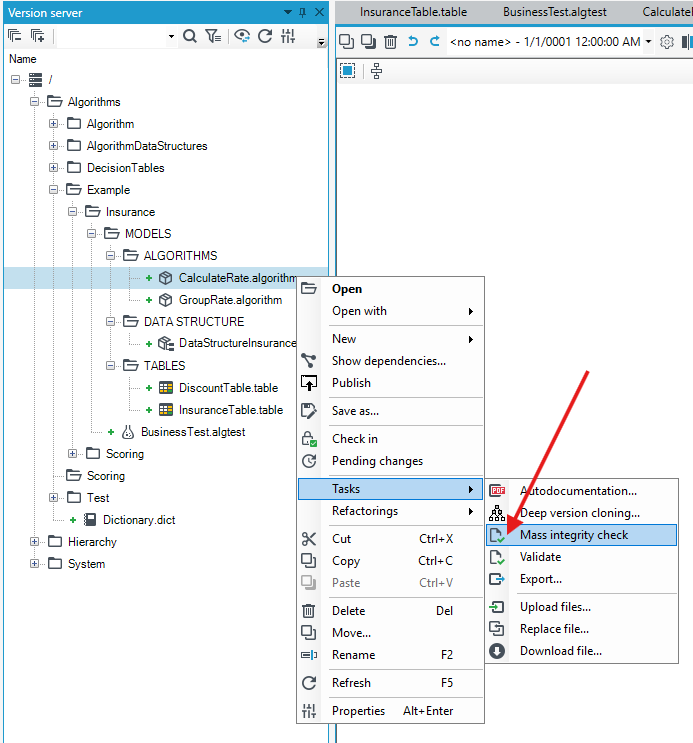Click the redo arrow icon
This screenshot has height=743, width=693.
[435, 42]
